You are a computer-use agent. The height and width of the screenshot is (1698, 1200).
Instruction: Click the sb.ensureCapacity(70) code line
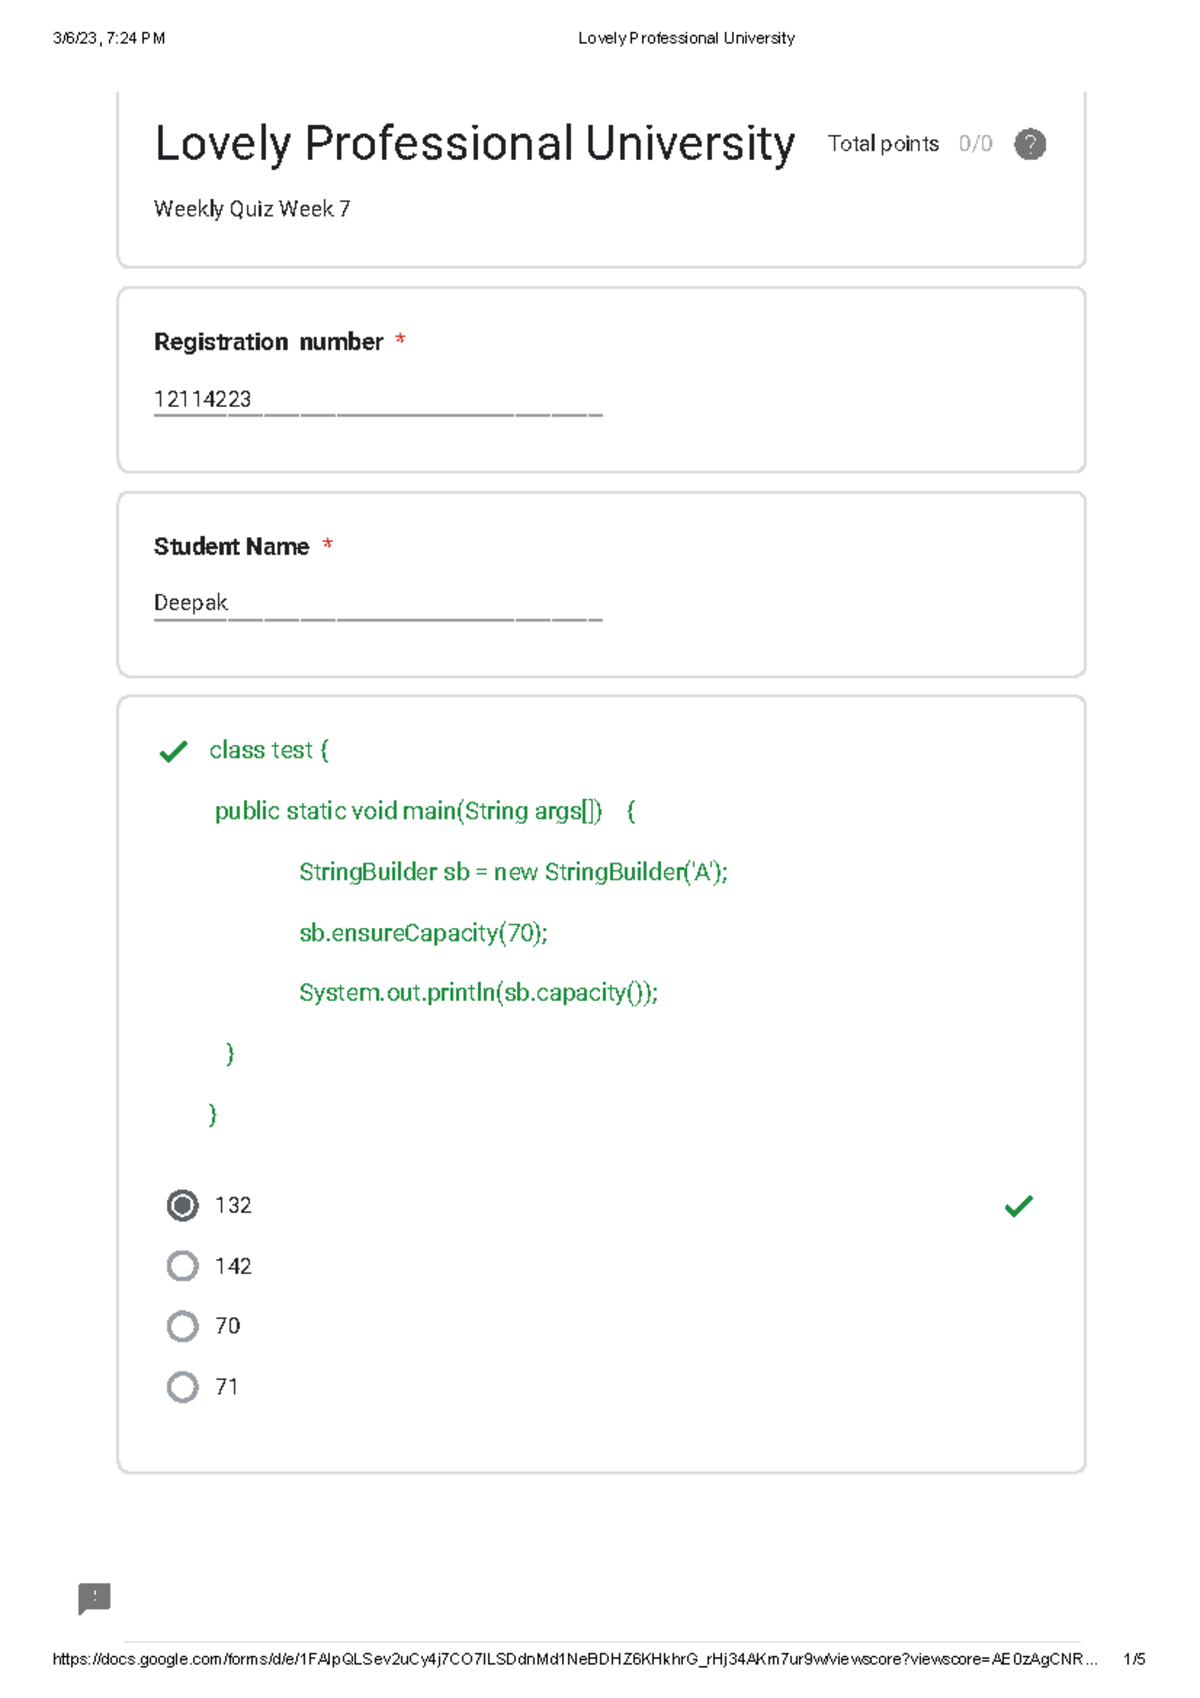(423, 933)
